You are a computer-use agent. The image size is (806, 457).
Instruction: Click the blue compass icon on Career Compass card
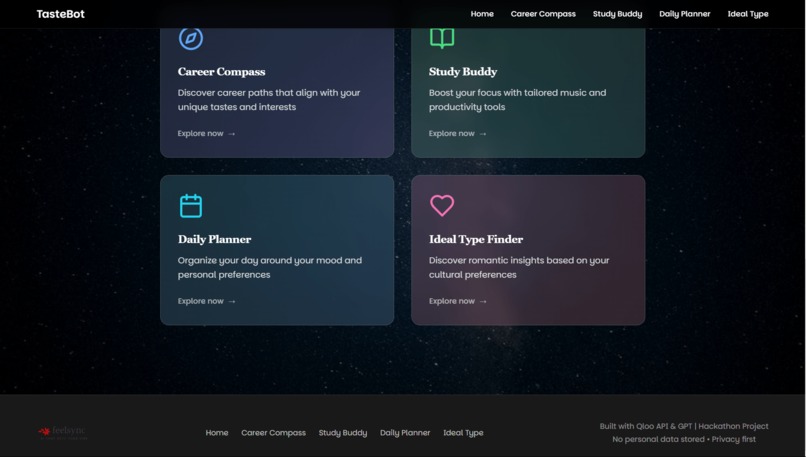(x=191, y=39)
